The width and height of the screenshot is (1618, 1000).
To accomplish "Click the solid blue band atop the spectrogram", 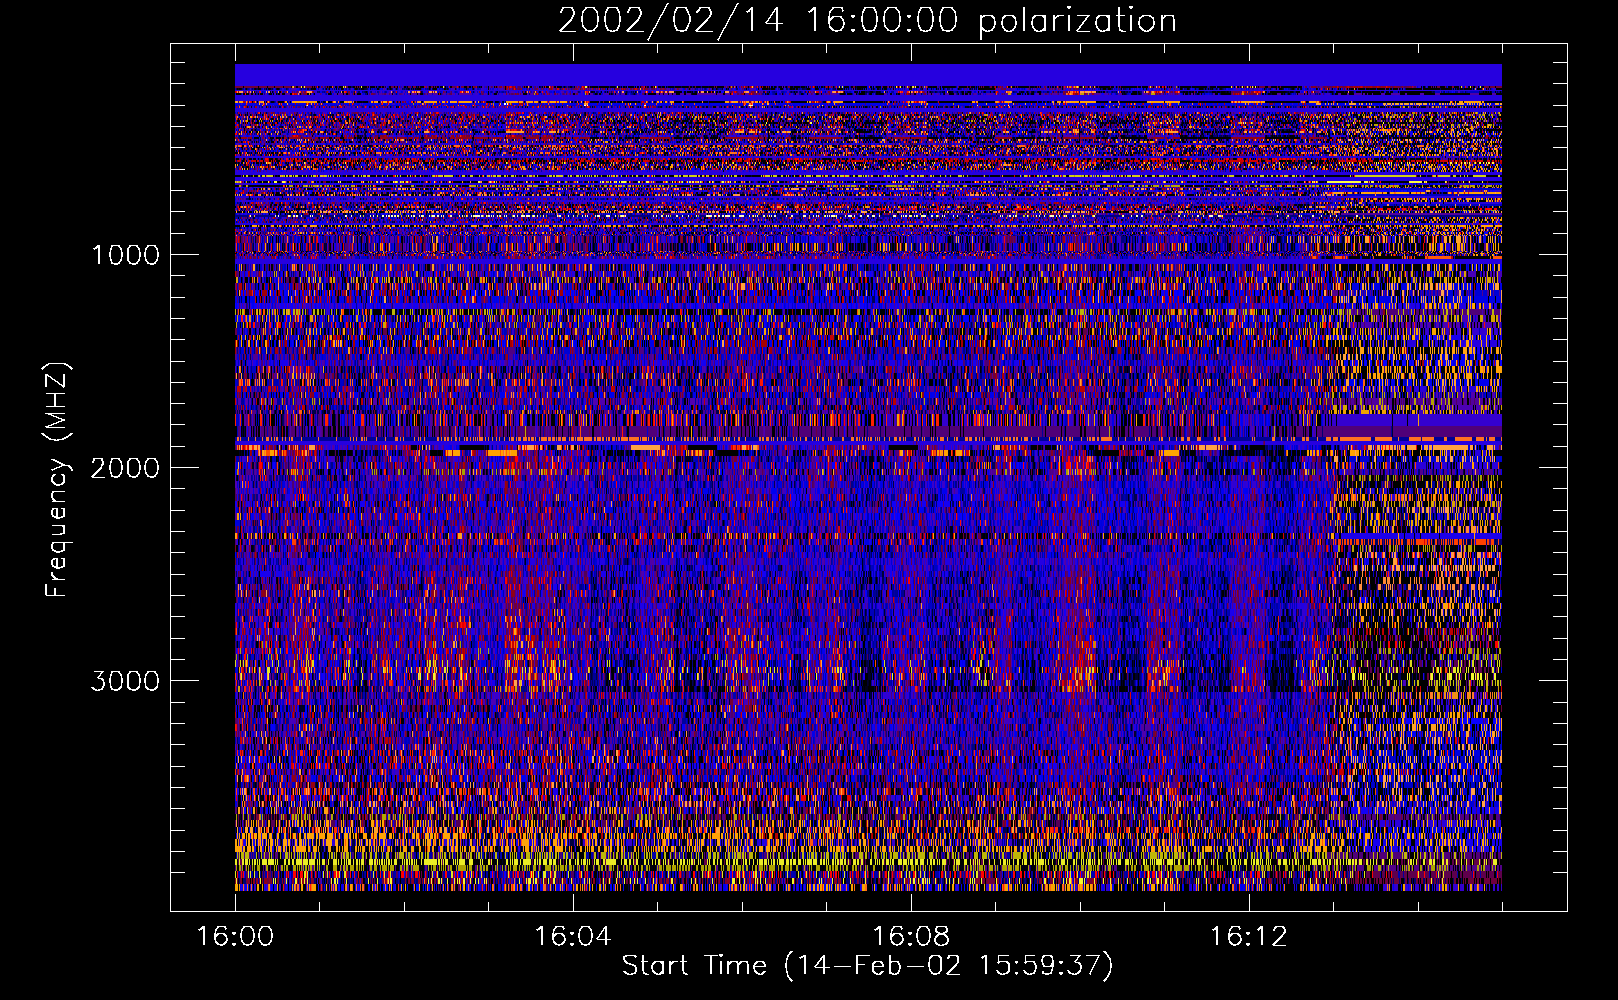I will coord(868,75).
